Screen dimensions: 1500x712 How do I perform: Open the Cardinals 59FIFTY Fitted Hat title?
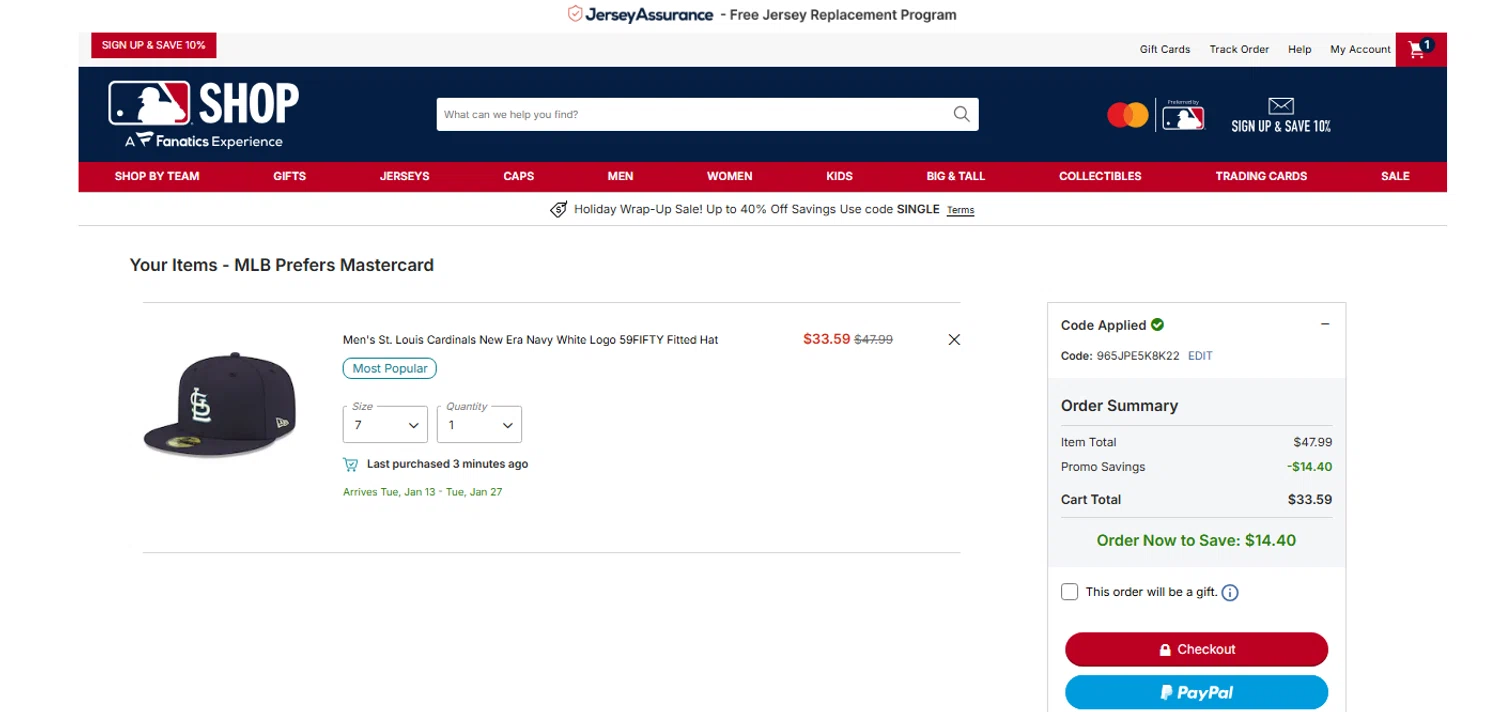click(530, 340)
